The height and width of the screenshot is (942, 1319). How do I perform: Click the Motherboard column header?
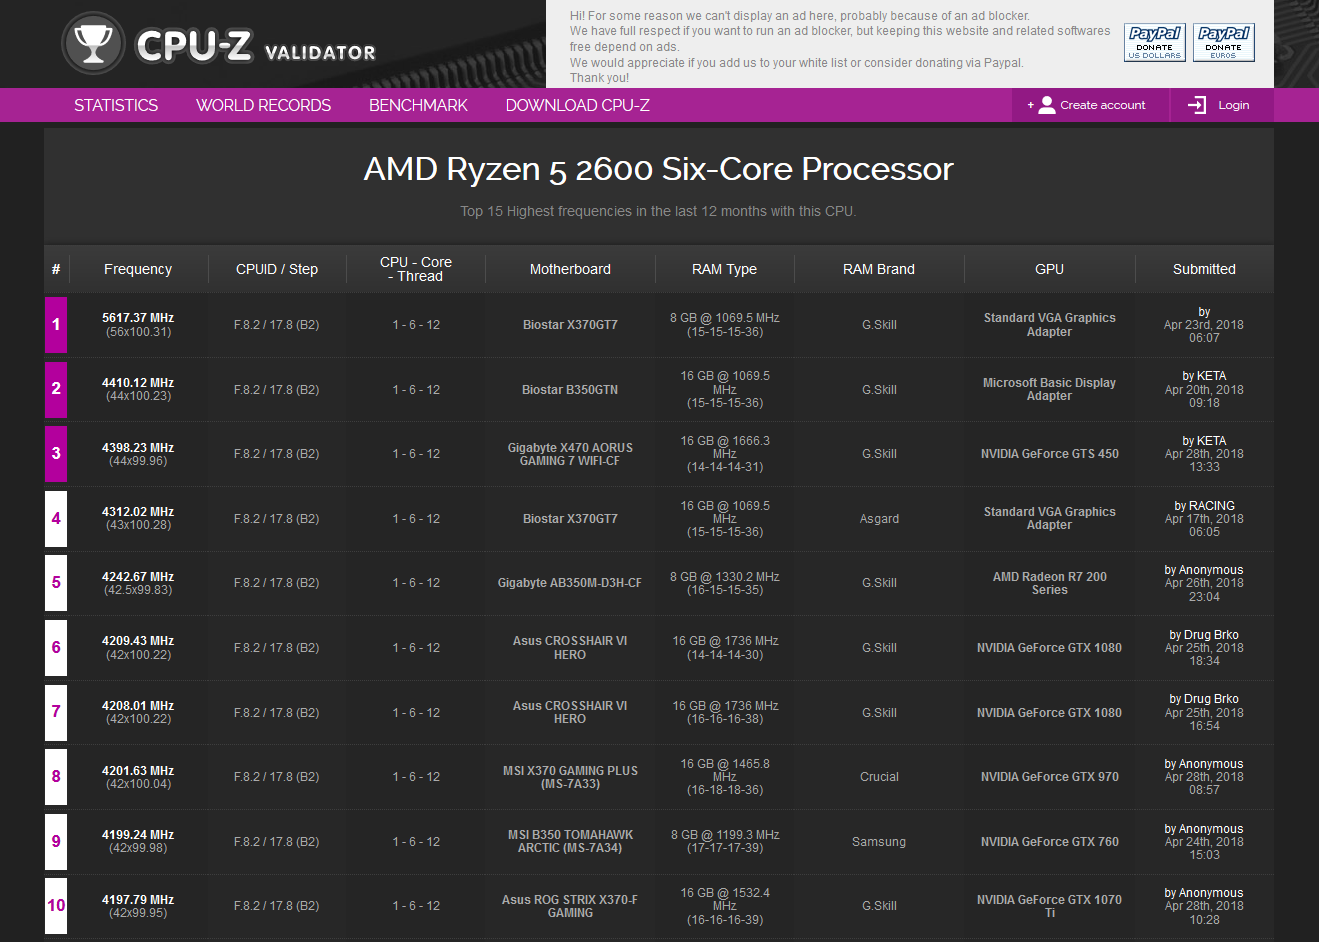pos(570,269)
